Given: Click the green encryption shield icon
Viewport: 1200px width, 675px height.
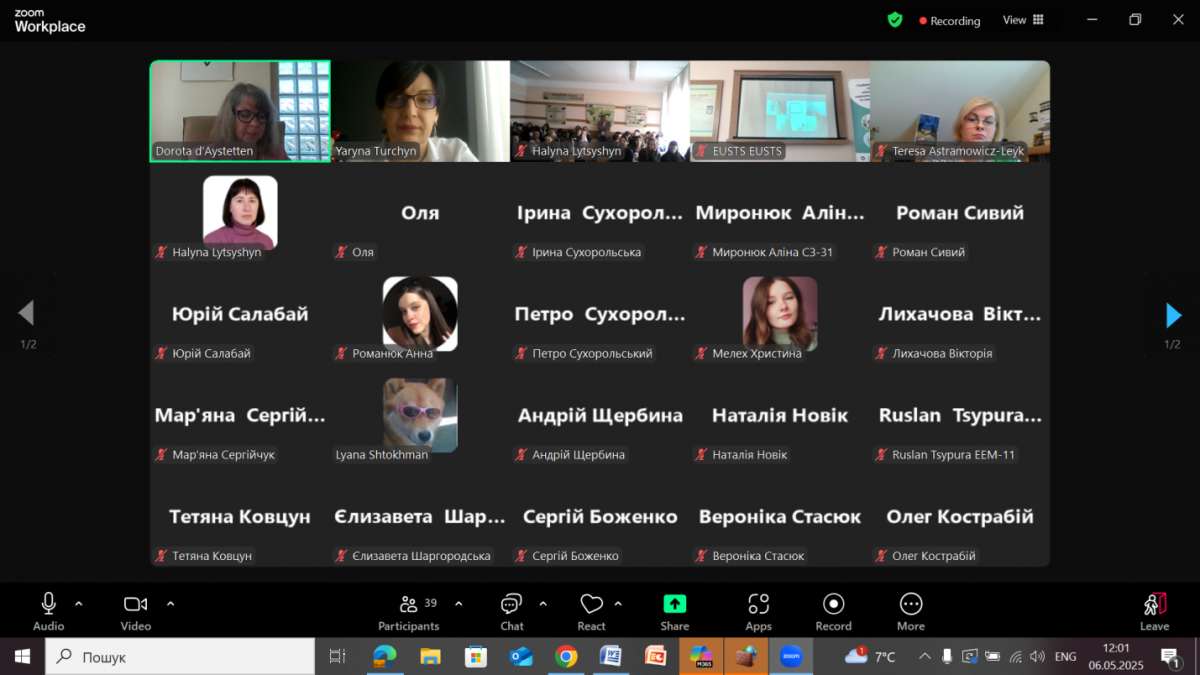Looking at the screenshot, I should tap(895, 20).
